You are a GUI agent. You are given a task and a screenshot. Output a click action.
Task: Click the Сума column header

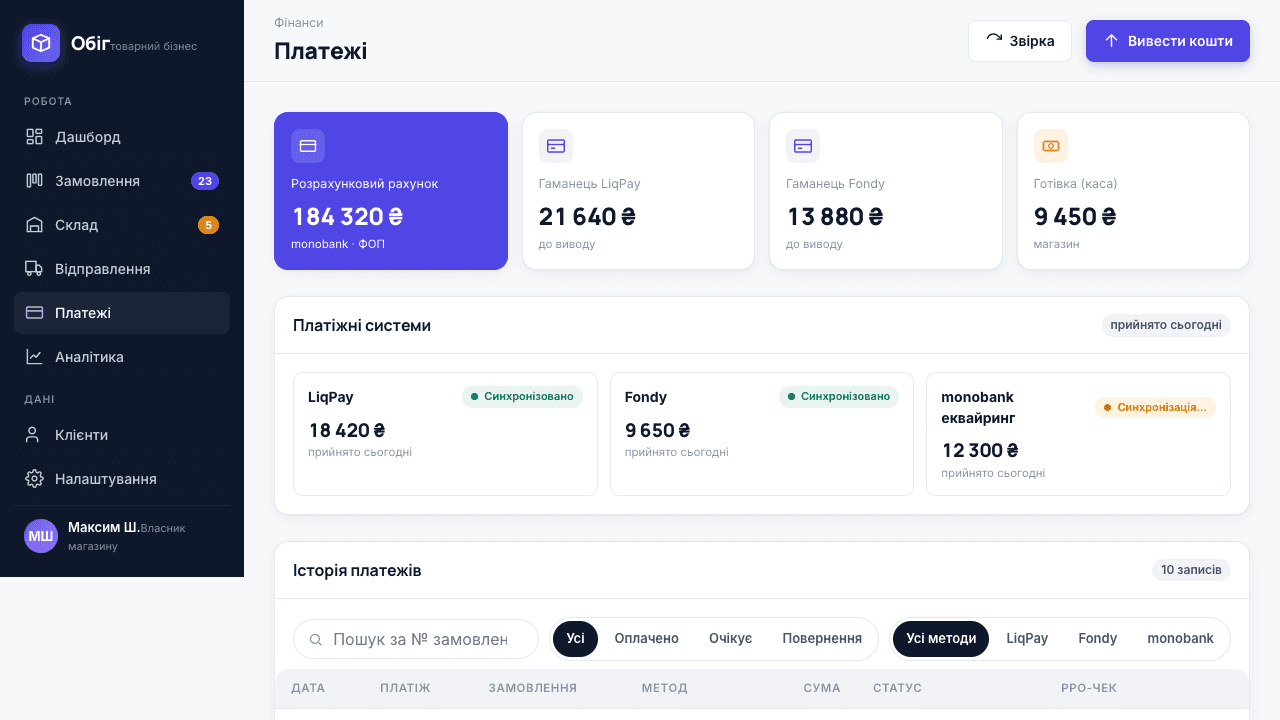click(822, 688)
